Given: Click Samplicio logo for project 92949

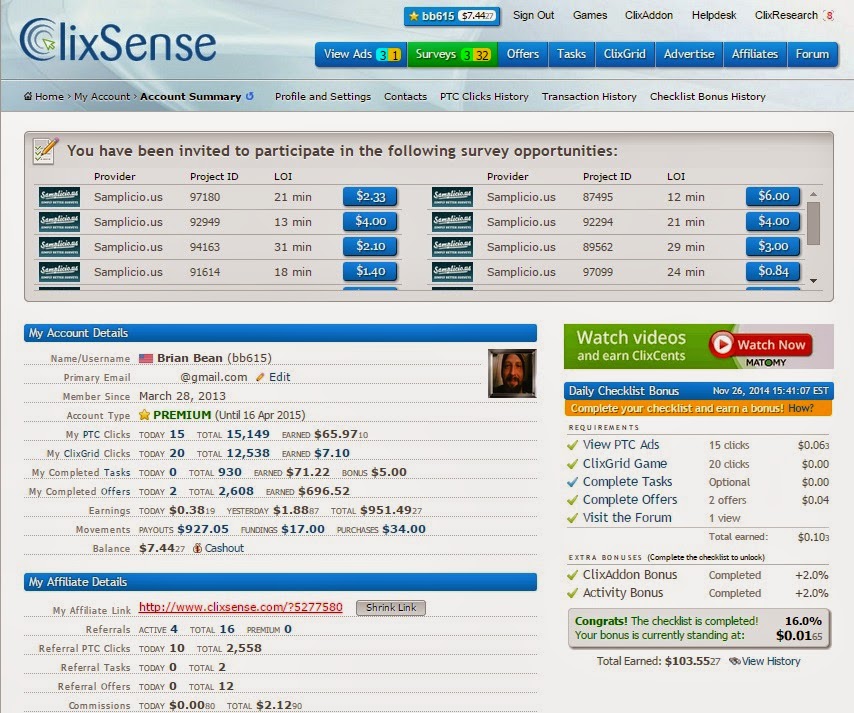Looking at the screenshot, I should point(59,222).
